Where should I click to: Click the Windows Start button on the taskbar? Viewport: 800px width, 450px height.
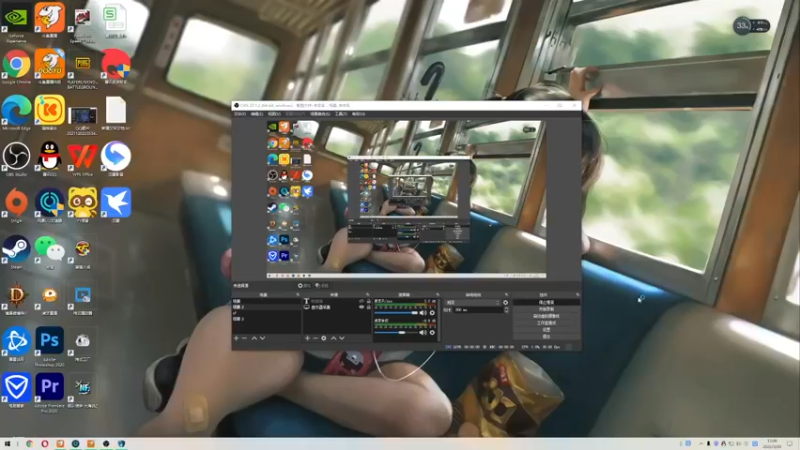point(7,444)
